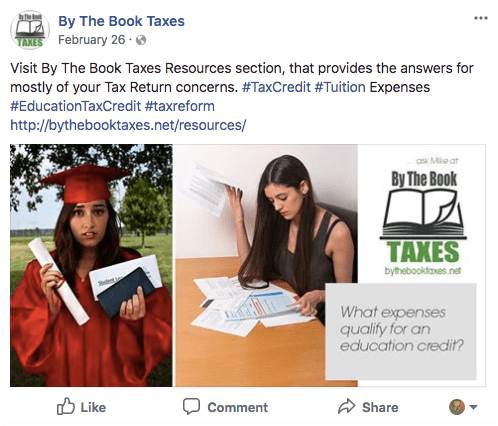Screen dimensions: 498x426
Task: Open the February 26 post timestamp
Action: coord(92,40)
